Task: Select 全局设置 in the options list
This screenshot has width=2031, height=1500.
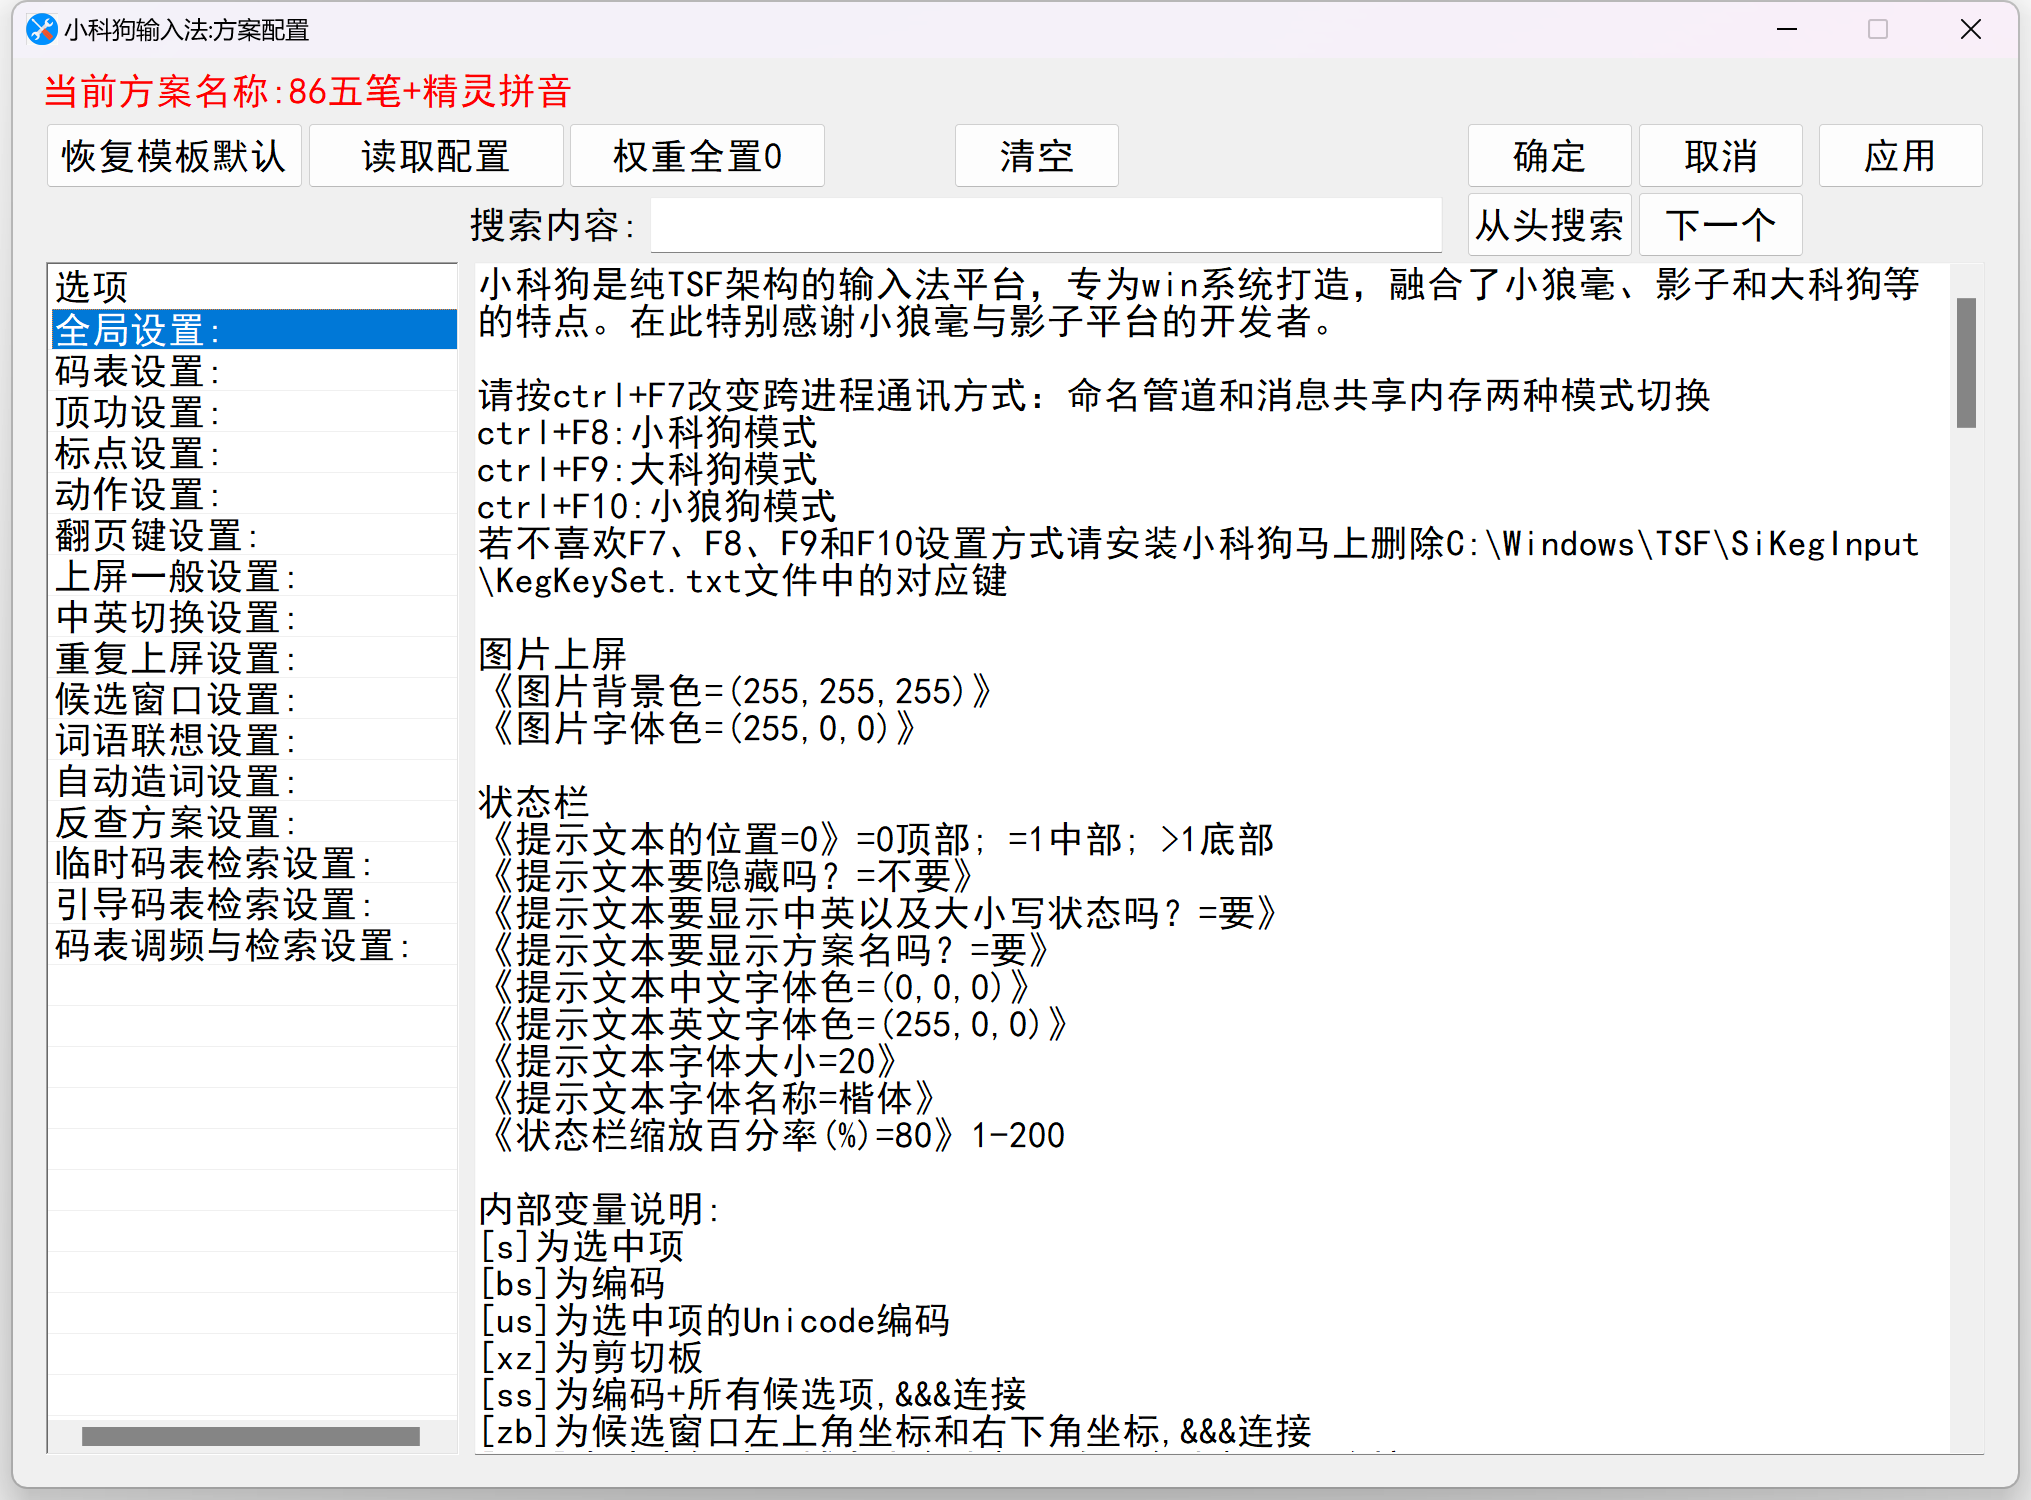Action: 253,329
